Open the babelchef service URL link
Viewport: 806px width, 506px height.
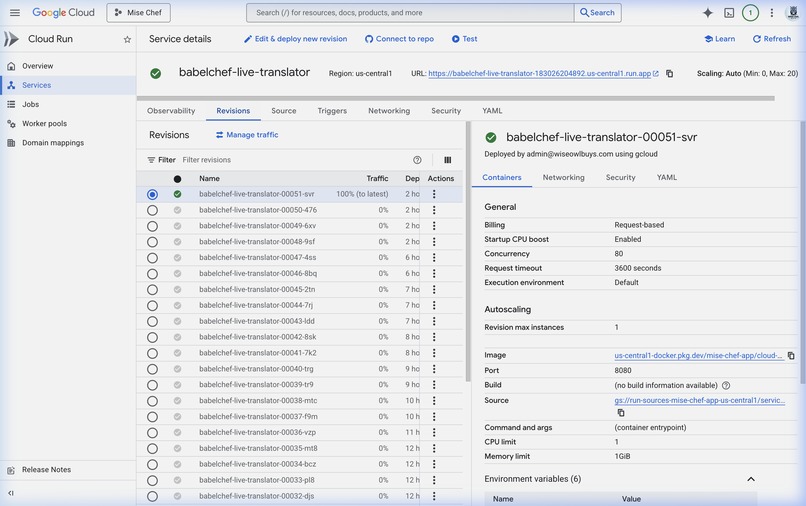coord(540,74)
